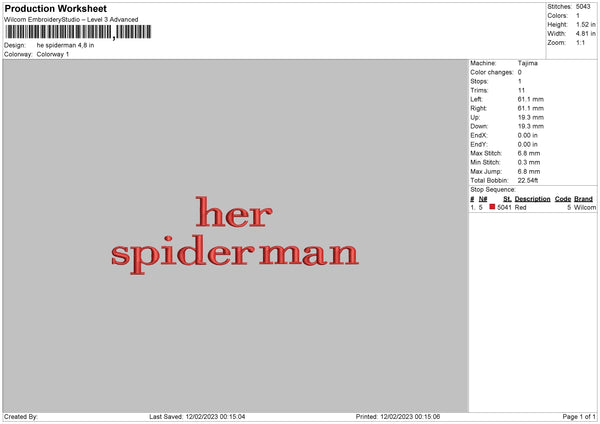
Task: Click the Code column header
Action: (x=562, y=199)
